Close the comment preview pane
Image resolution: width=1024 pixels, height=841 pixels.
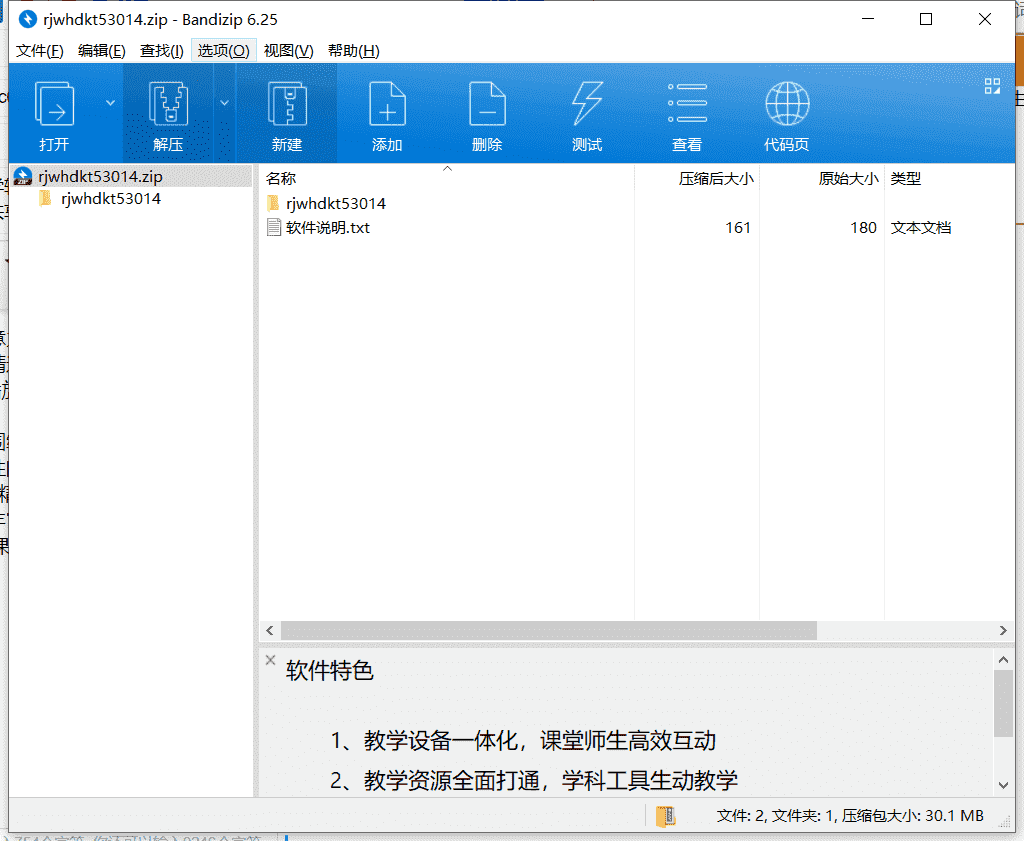(270, 660)
